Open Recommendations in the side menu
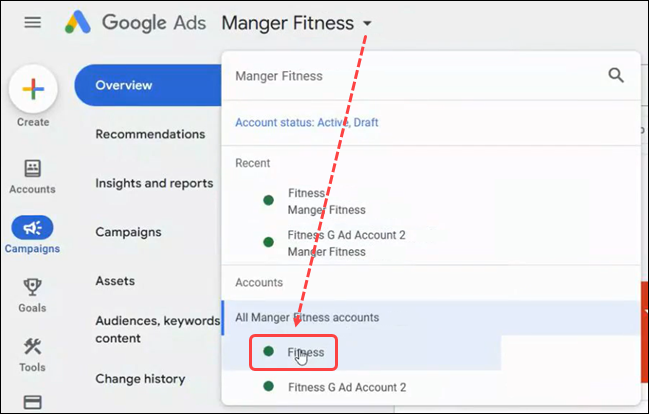Viewport: 649px width, 414px height. click(150, 134)
